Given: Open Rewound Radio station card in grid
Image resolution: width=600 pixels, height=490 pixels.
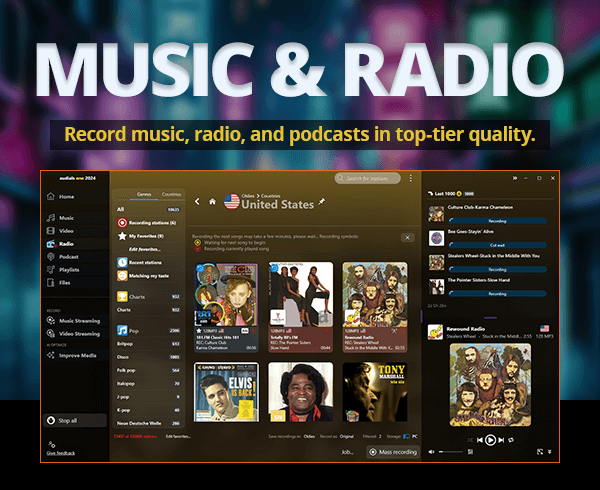Looking at the screenshot, I should (375, 307).
